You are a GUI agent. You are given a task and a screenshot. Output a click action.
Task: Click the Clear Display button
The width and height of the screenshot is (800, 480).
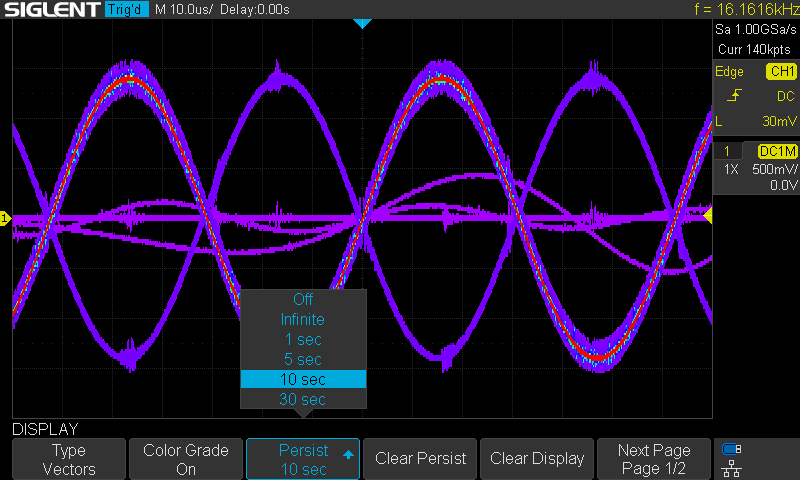click(537, 459)
